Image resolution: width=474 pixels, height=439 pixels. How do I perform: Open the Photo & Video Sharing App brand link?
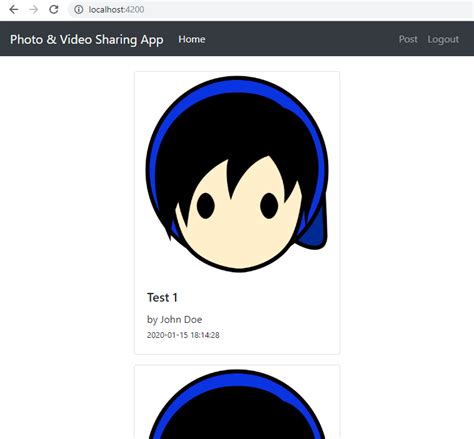click(87, 39)
